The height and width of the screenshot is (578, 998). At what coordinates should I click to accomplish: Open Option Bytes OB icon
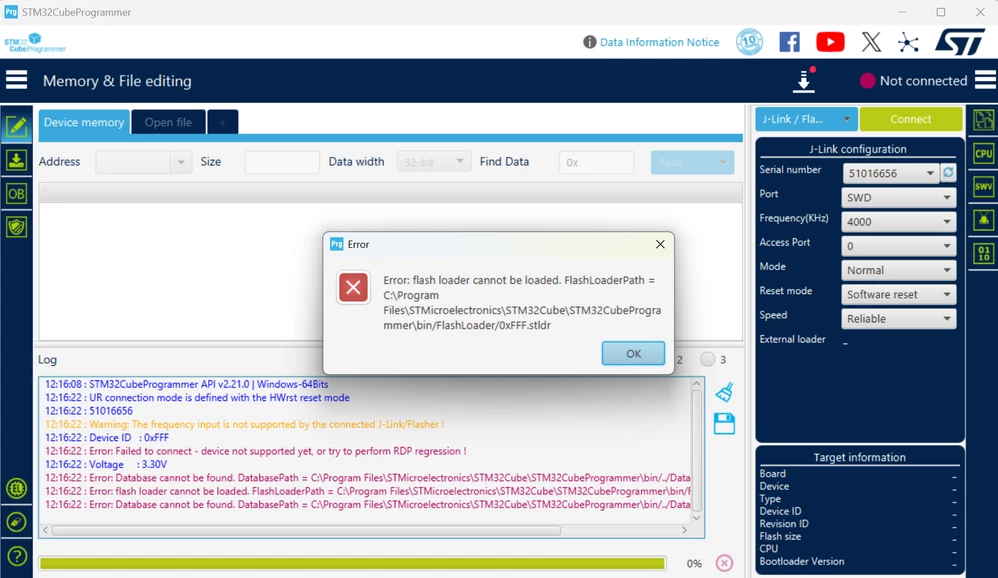click(x=17, y=194)
